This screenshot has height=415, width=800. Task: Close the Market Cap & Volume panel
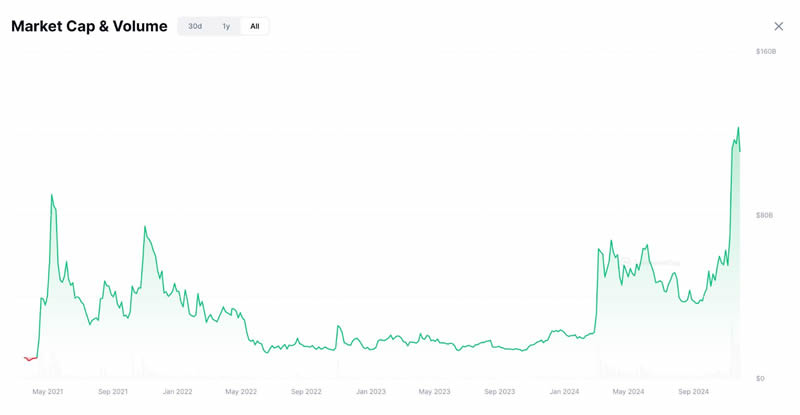point(779,26)
